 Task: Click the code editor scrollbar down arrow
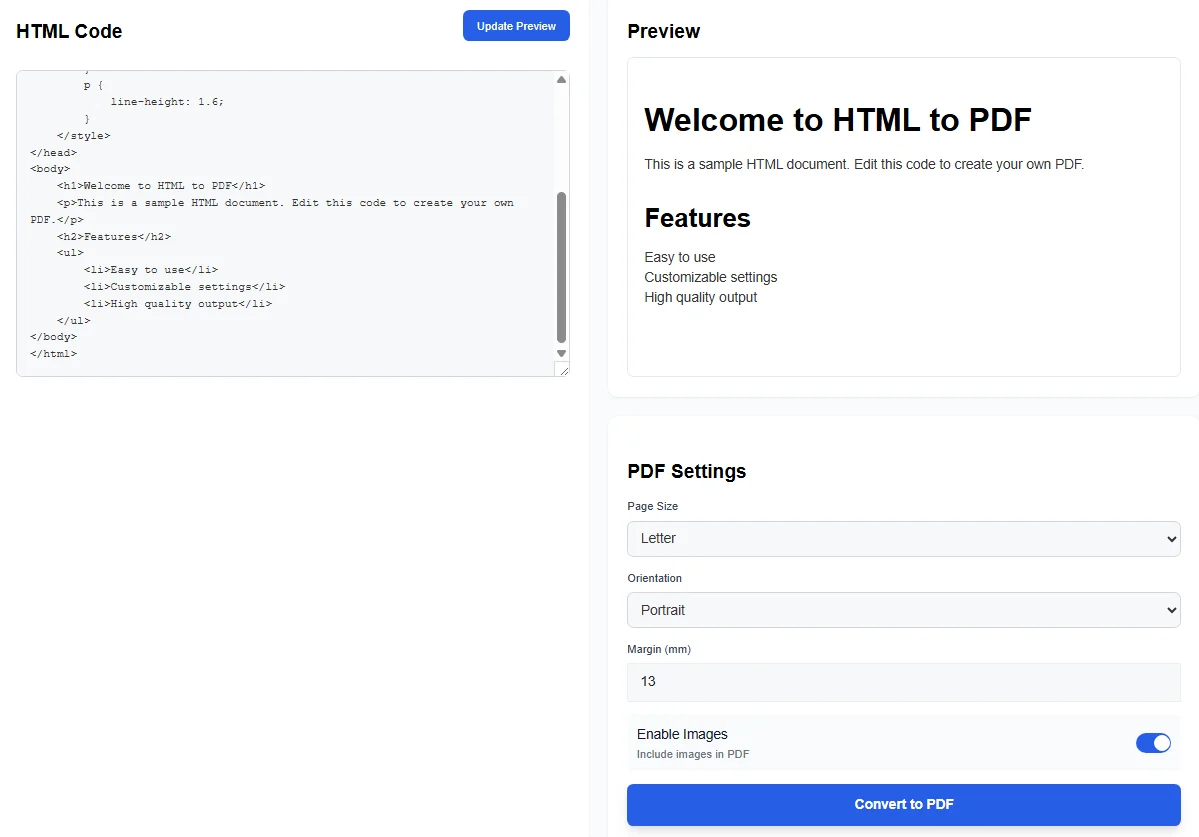click(x=561, y=352)
